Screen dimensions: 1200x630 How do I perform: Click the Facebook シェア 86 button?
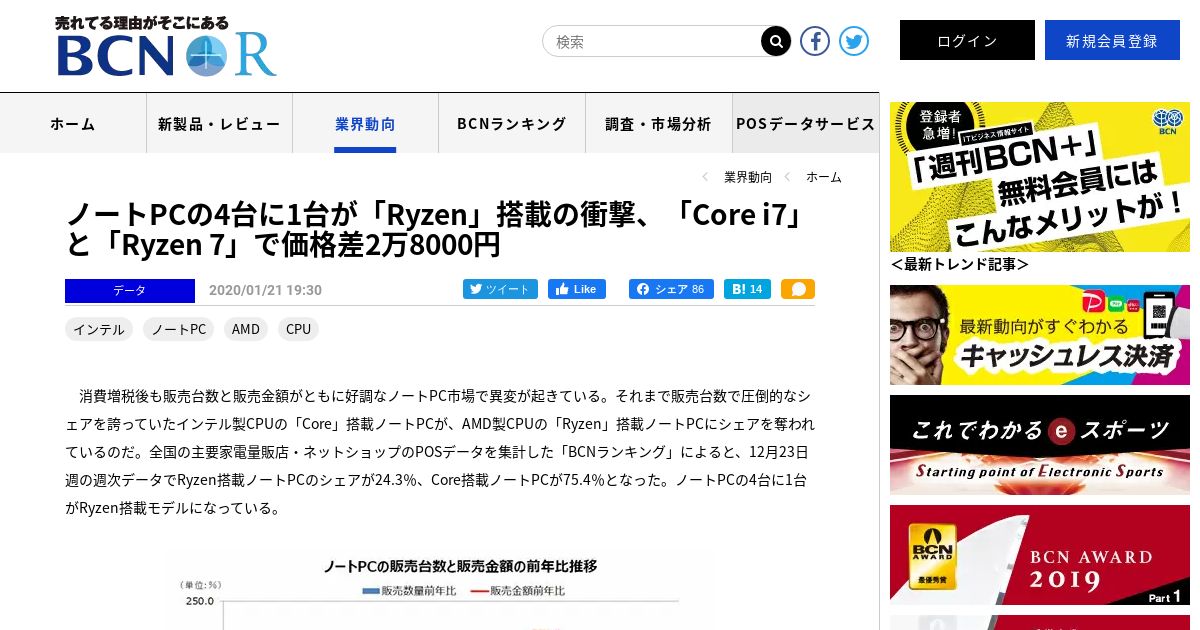671,289
